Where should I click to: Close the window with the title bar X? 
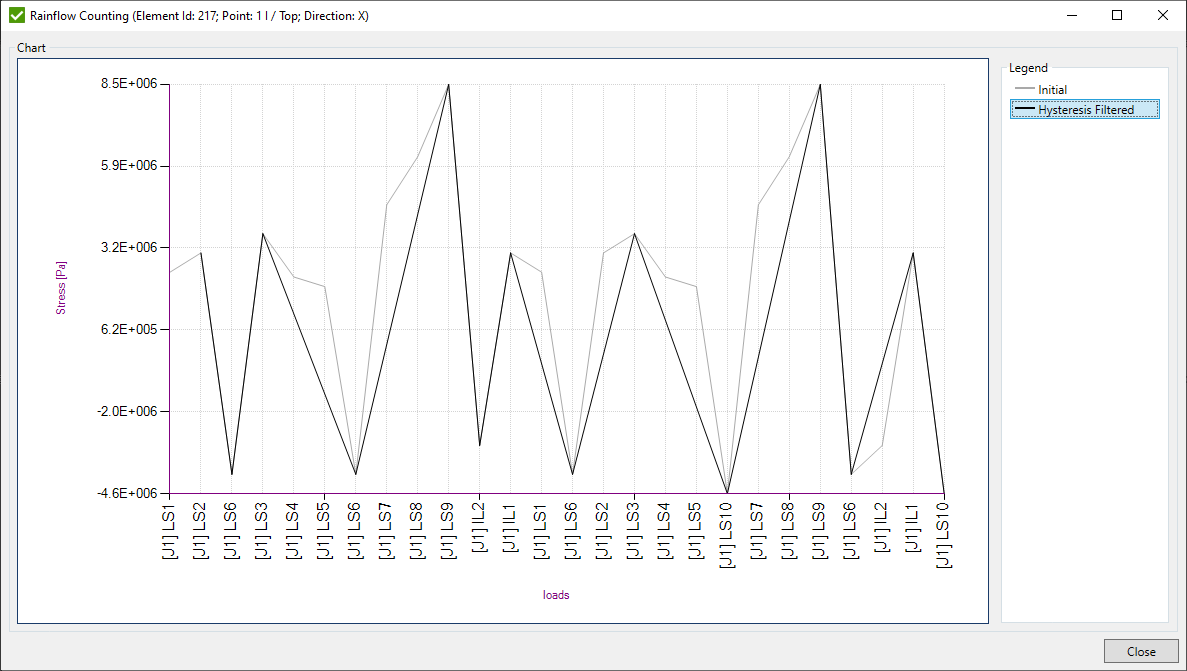pyautogui.click(x=1163, y=15)
